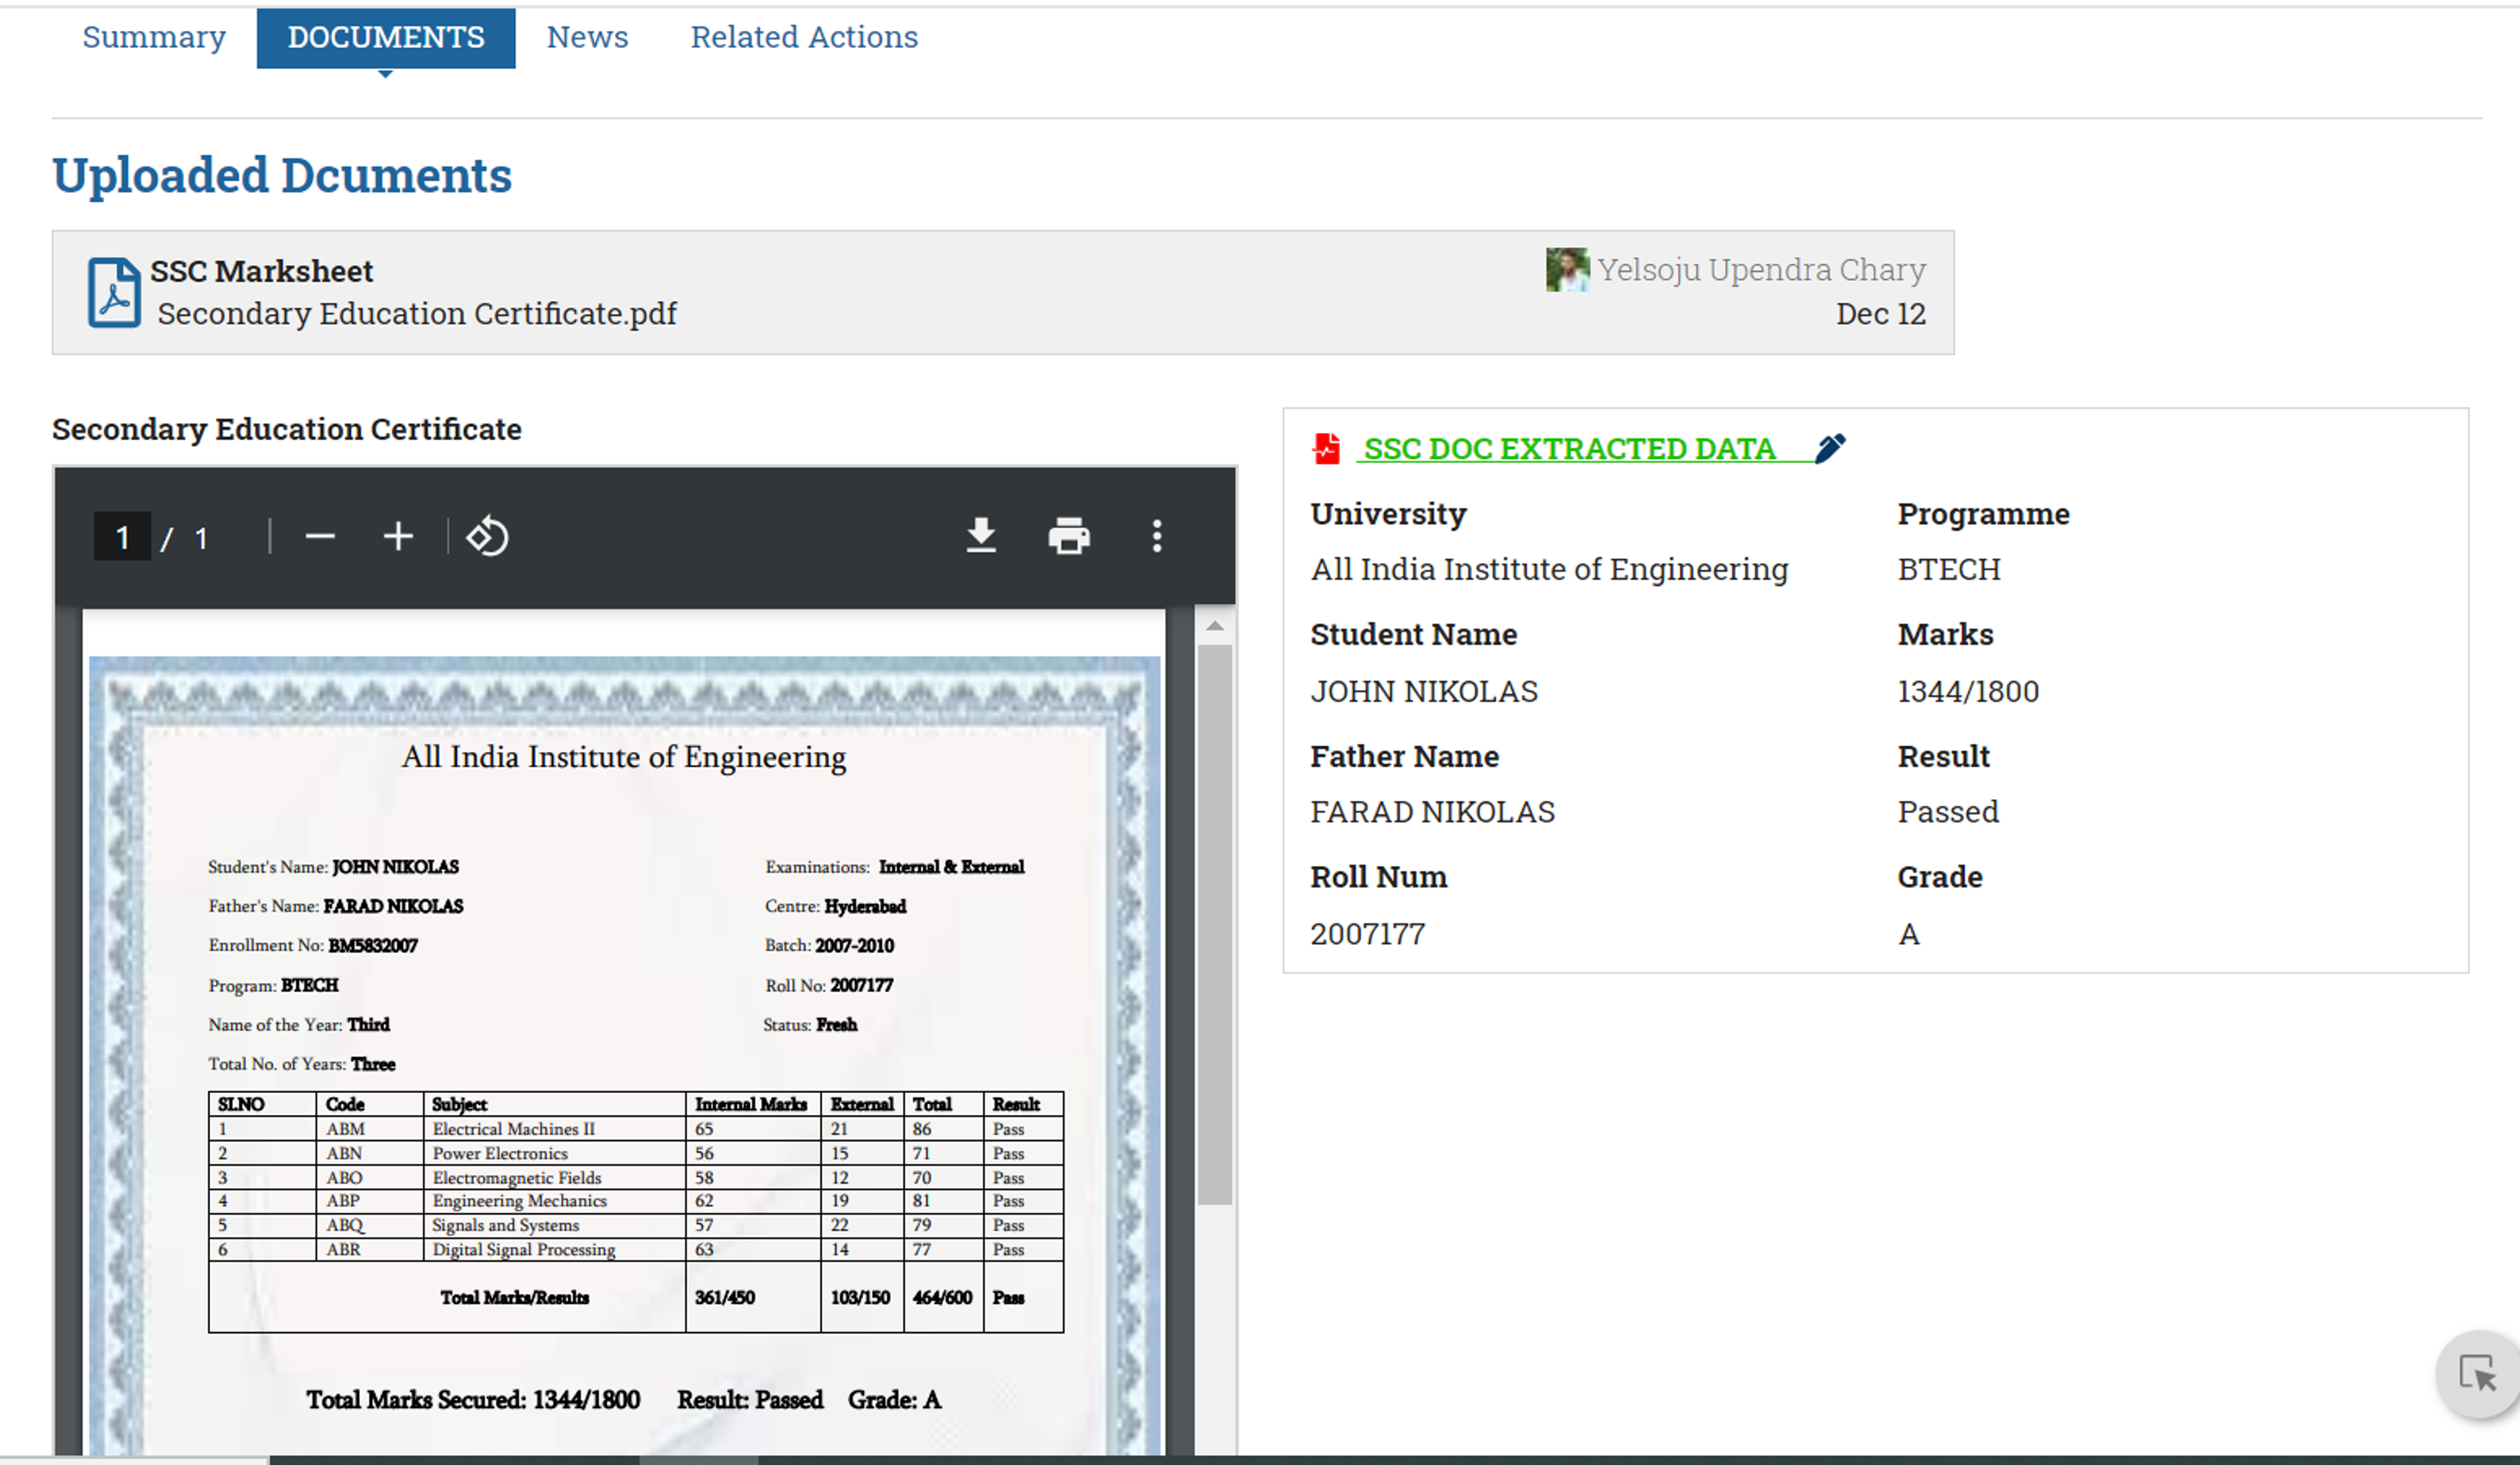Open the Related Actions tab

click(804, 37)
